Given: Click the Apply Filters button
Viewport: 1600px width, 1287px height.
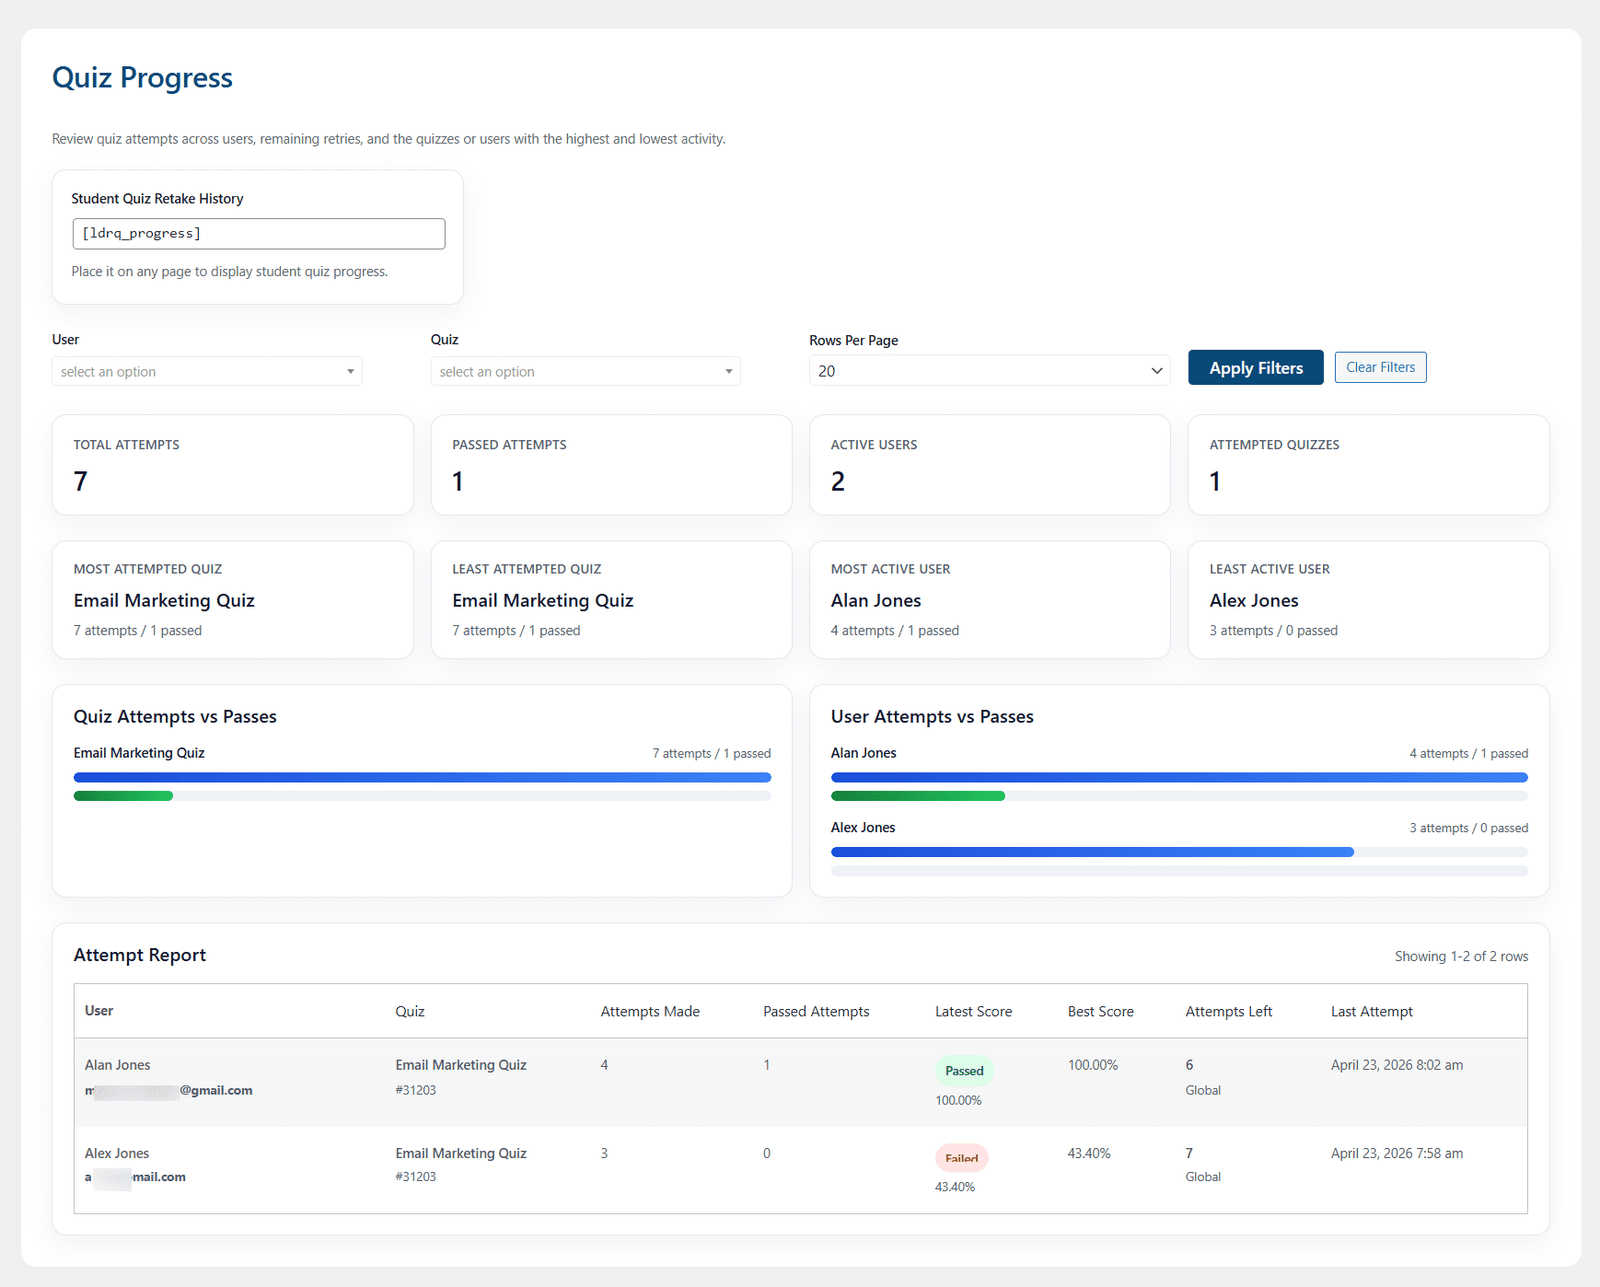Looking at the screenshot, I should point(1255,368).
